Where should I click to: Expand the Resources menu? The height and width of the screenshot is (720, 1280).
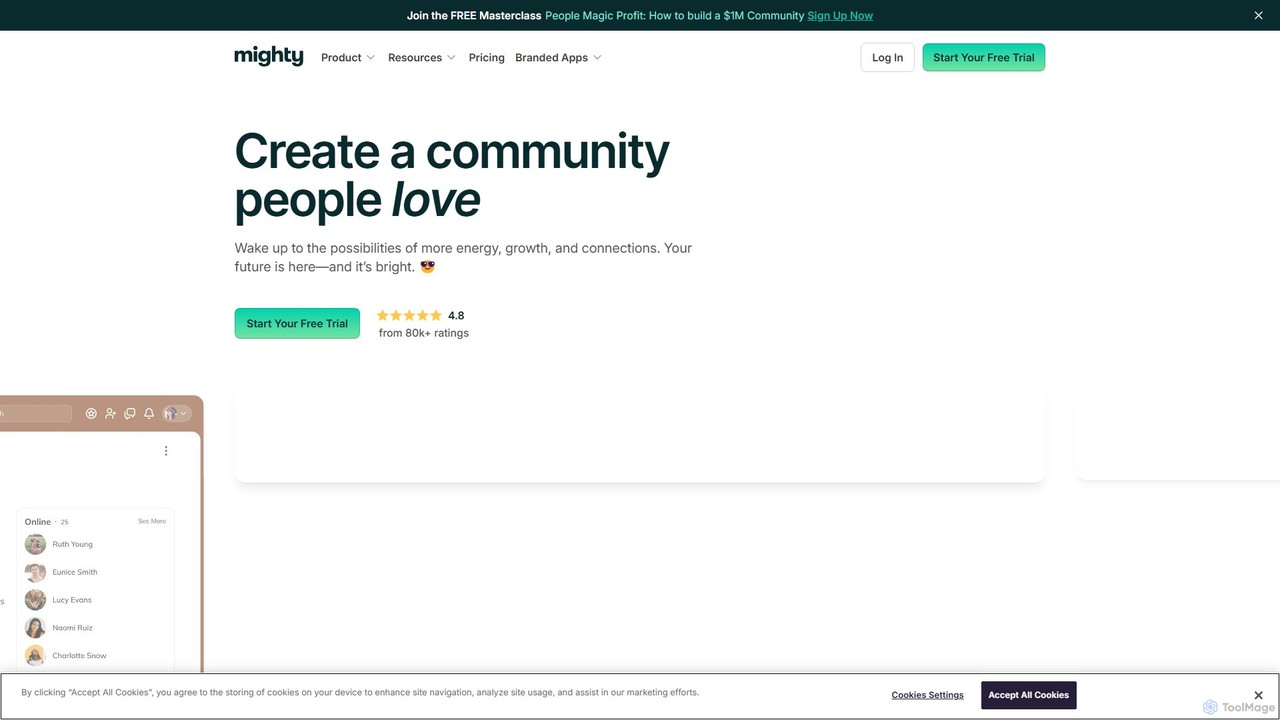(422, 57)
